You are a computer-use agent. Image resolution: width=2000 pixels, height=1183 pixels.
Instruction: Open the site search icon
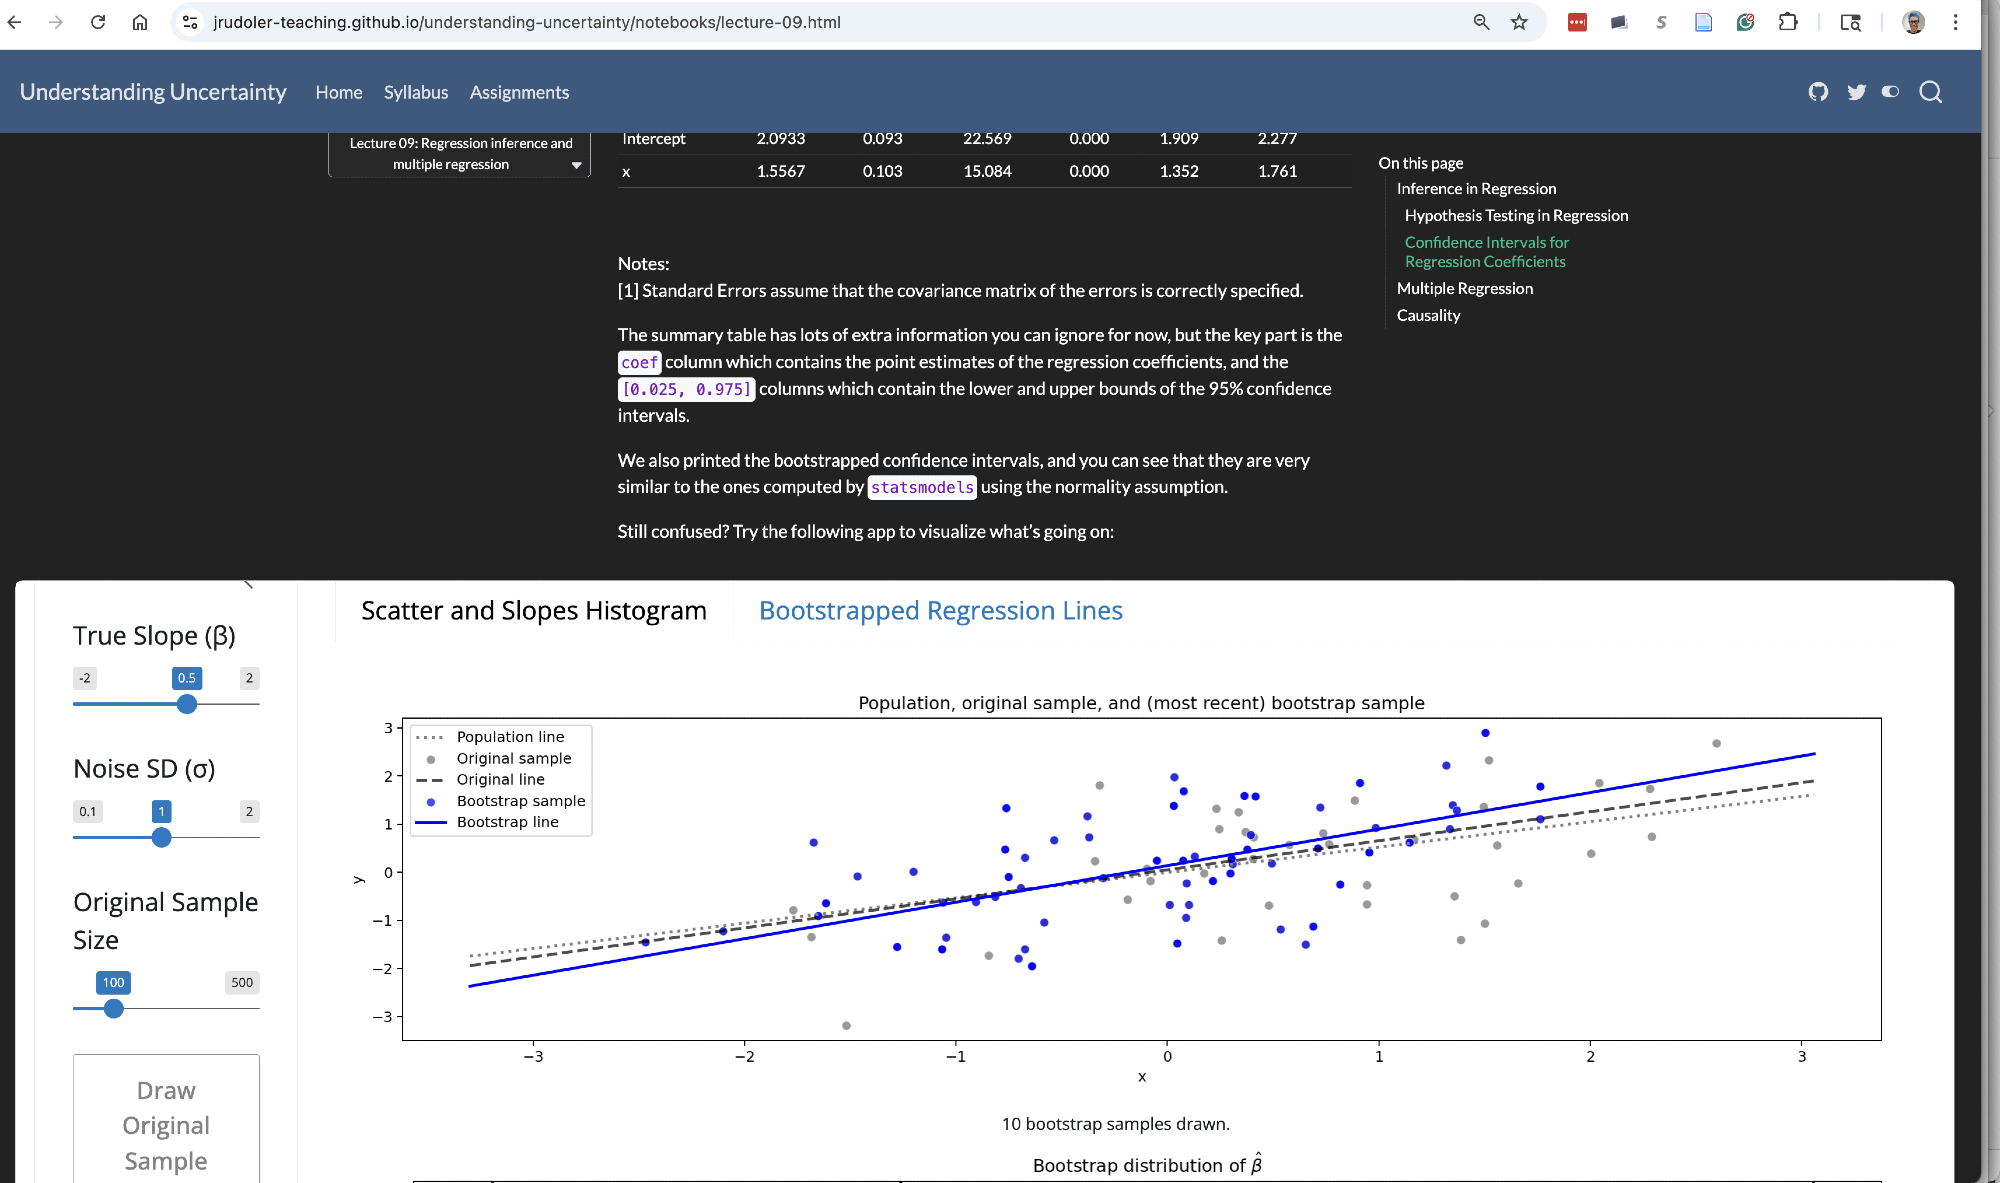1930,92
